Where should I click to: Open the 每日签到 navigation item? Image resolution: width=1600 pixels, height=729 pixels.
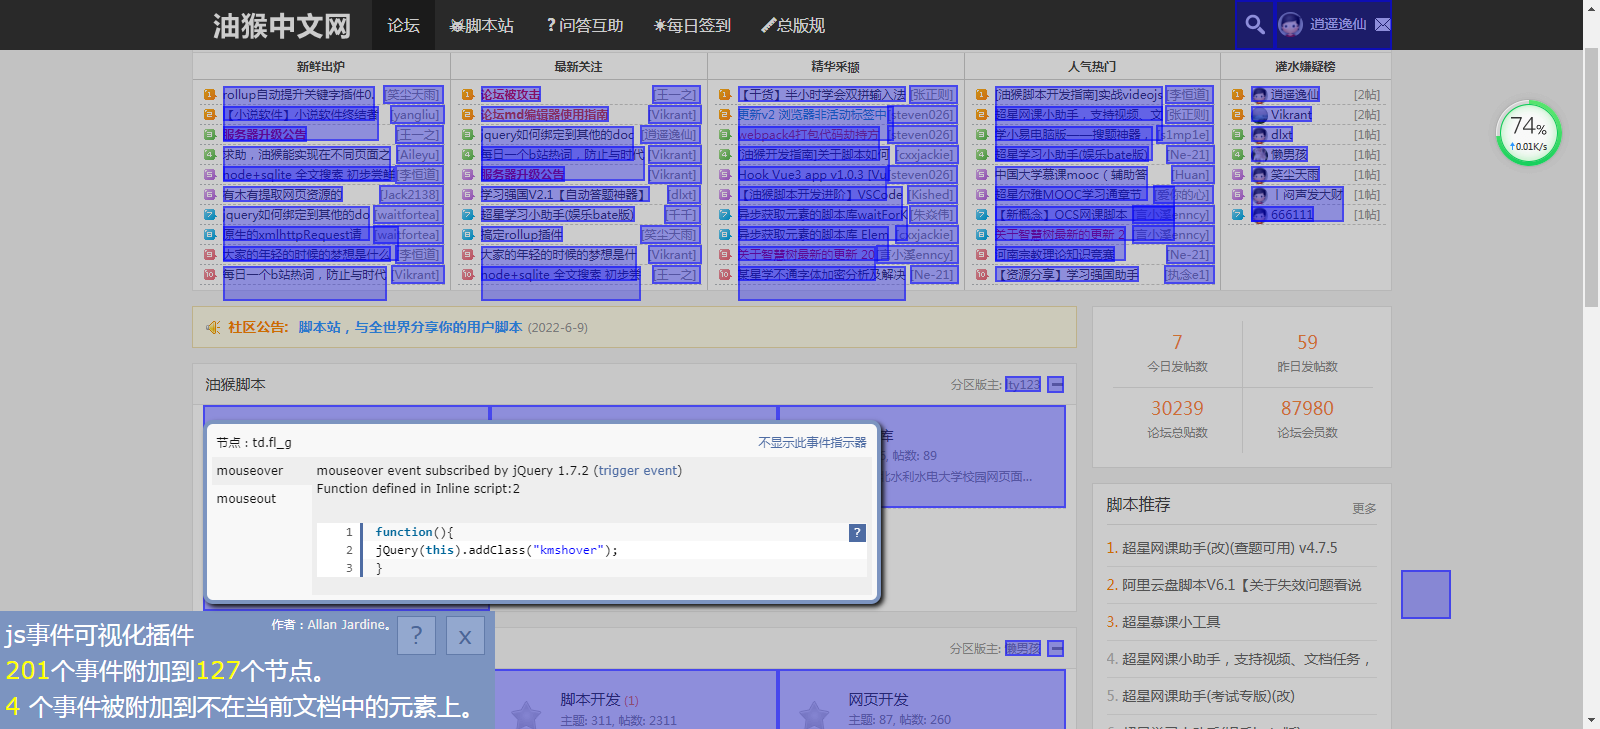click(692, 25)
